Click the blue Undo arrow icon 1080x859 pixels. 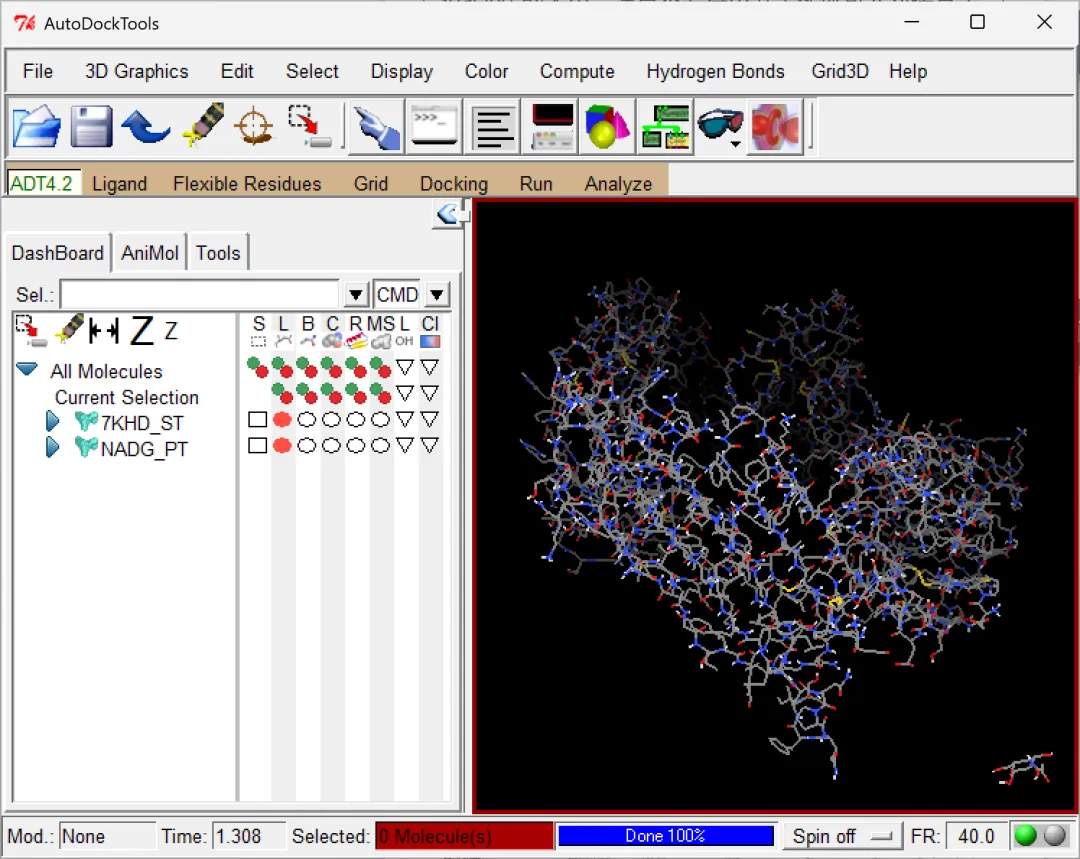[x=145, y=126]
